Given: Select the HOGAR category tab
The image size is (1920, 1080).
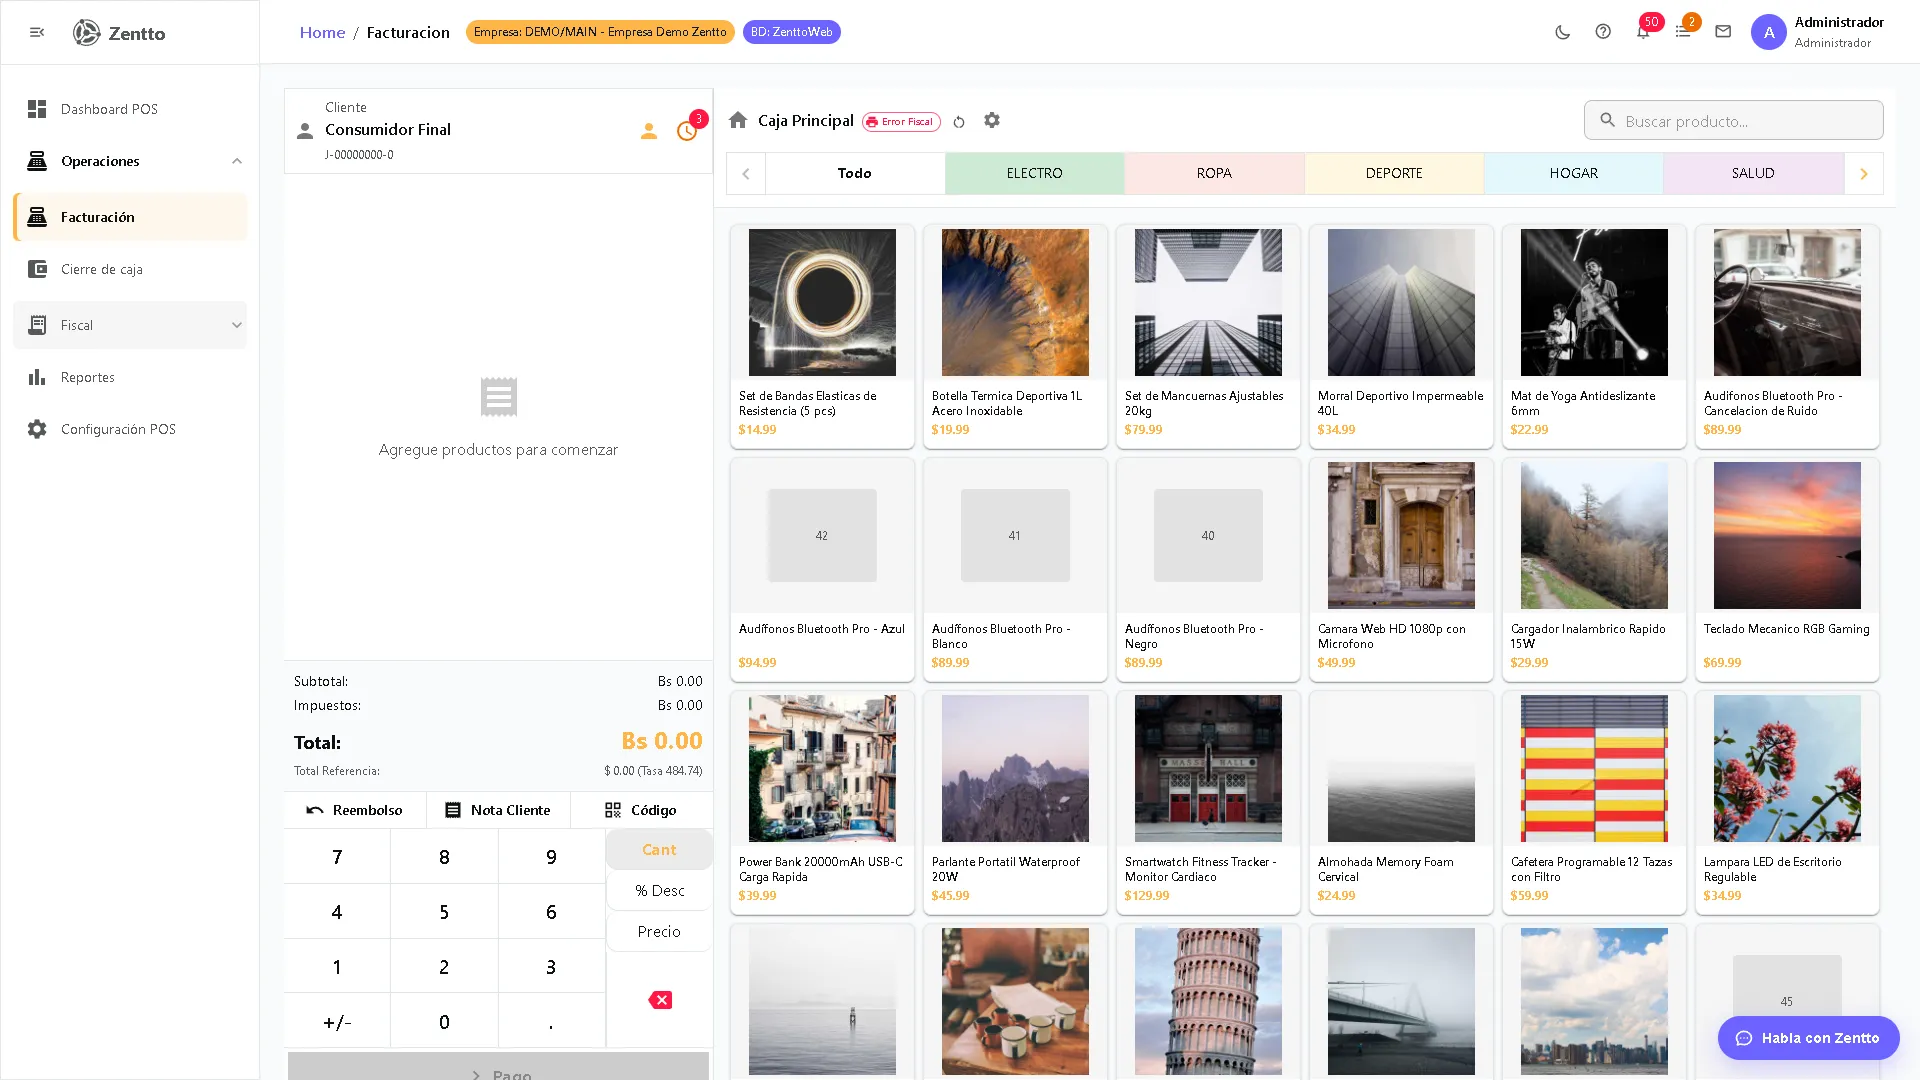Looking at the screenshot, I should pos(1574,174).
